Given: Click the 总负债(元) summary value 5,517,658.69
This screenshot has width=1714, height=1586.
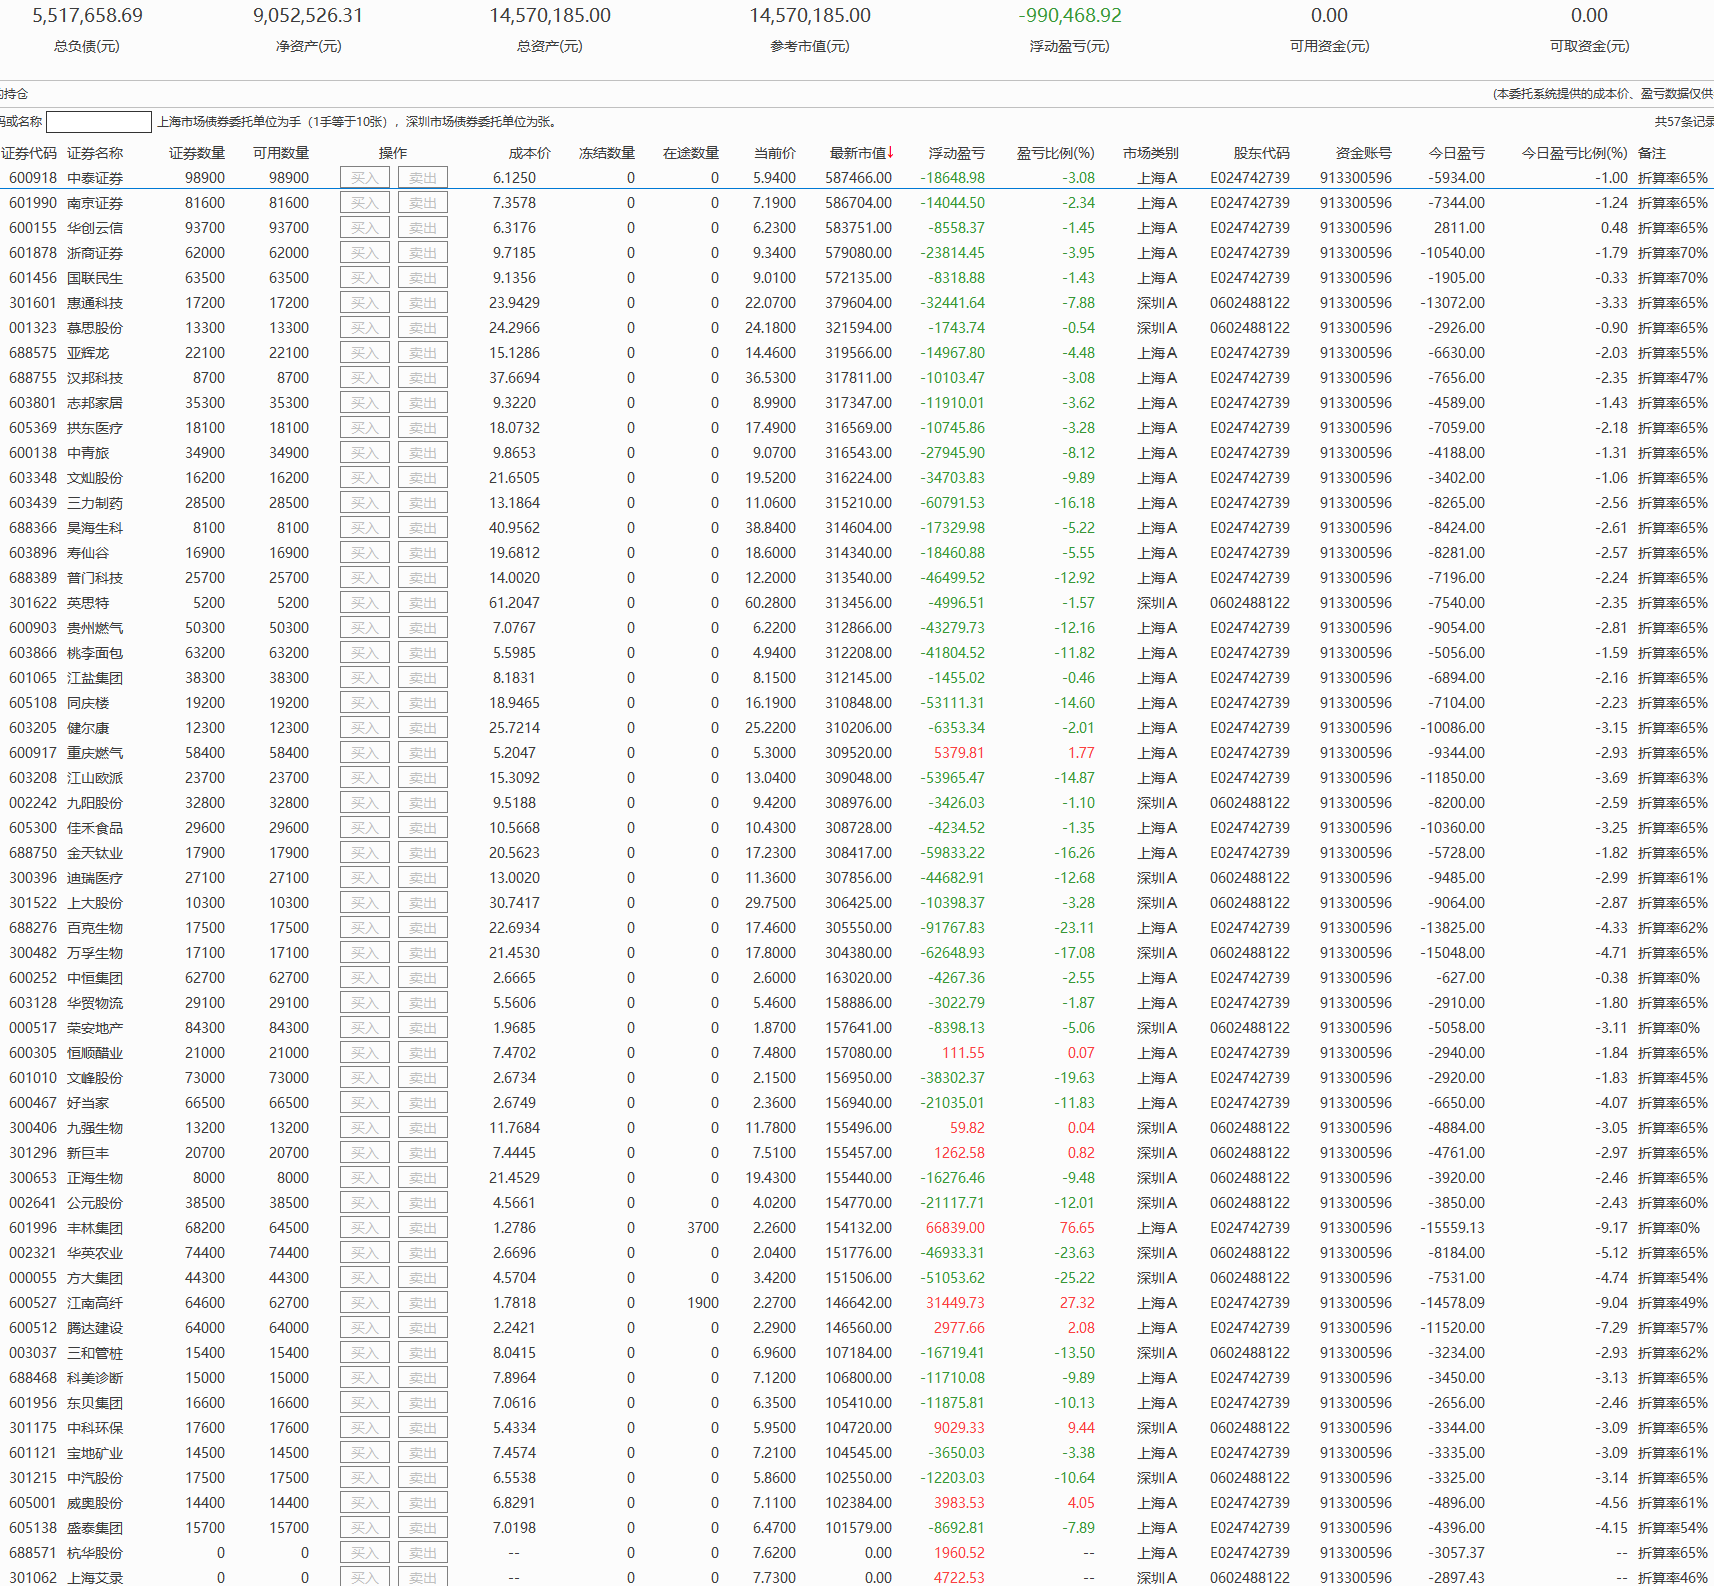Looking at the screenshot, I should (x=88, y=16).
